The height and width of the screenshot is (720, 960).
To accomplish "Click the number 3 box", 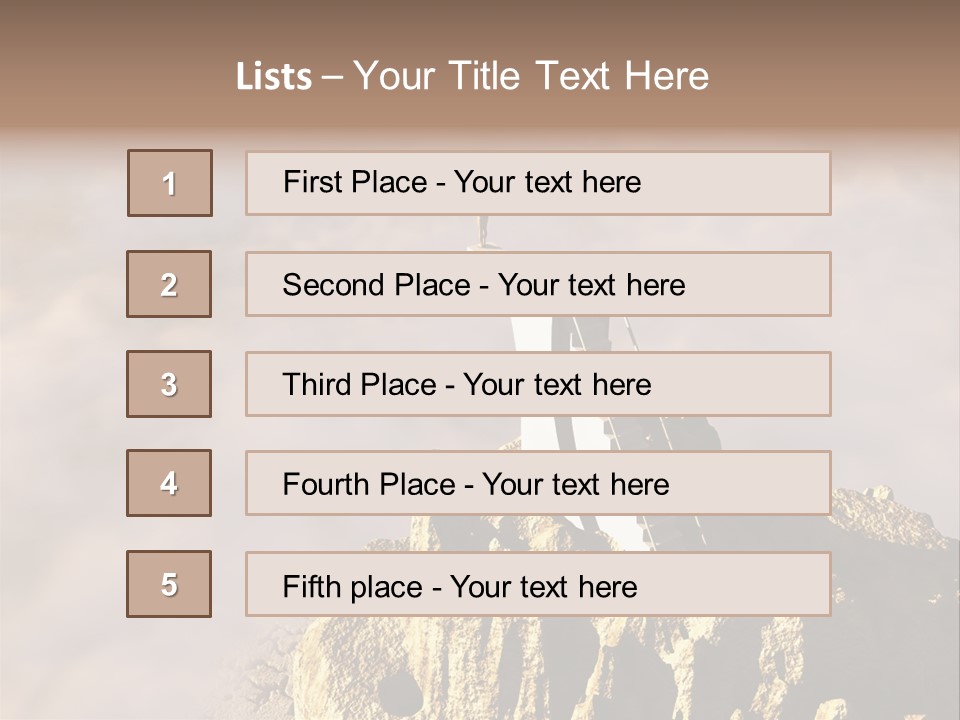I will (169, 384).
